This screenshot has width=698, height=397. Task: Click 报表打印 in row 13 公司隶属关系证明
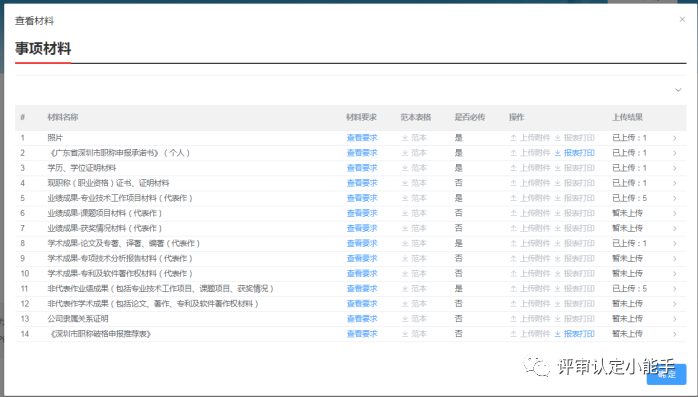(574, 319)
